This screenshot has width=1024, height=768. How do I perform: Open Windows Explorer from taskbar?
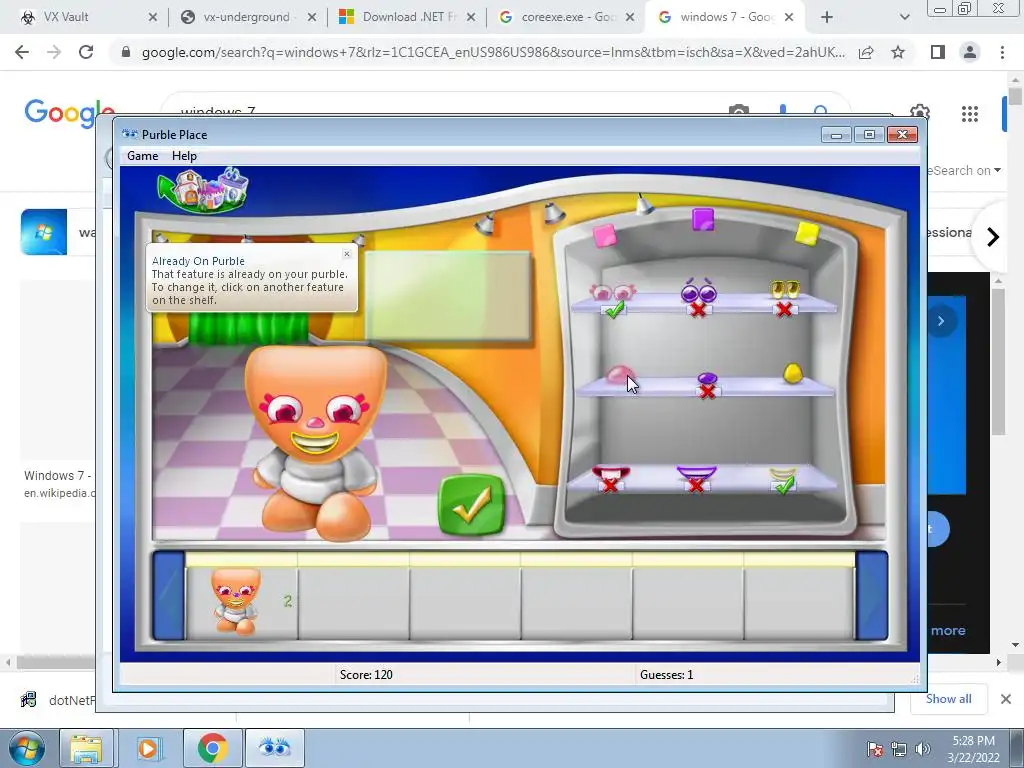pos(86,748)
